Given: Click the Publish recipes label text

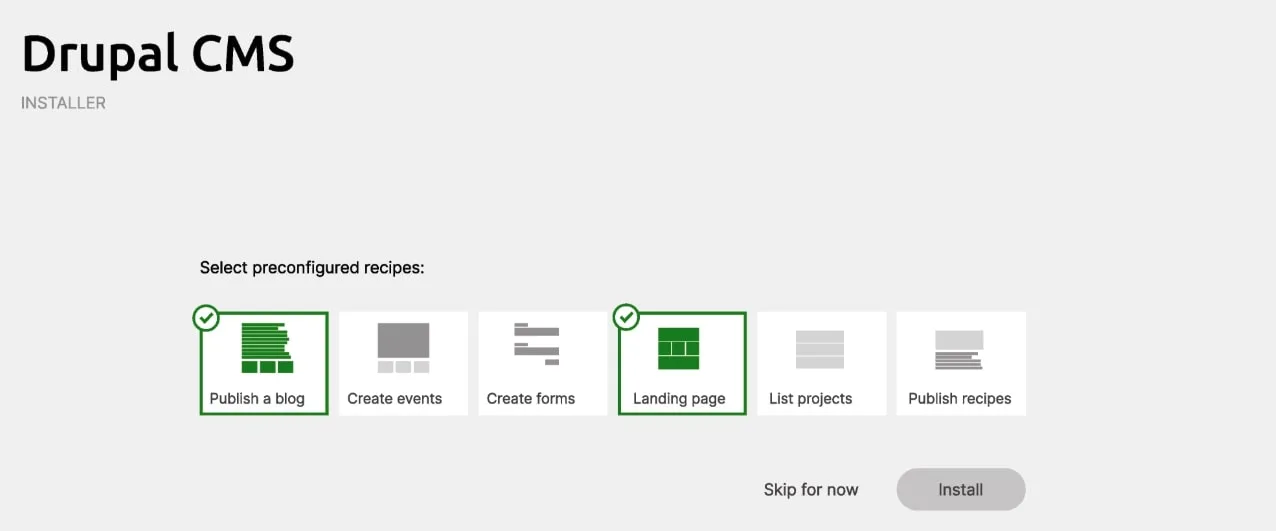Looking at the screenshot, I should coord(960,398).
